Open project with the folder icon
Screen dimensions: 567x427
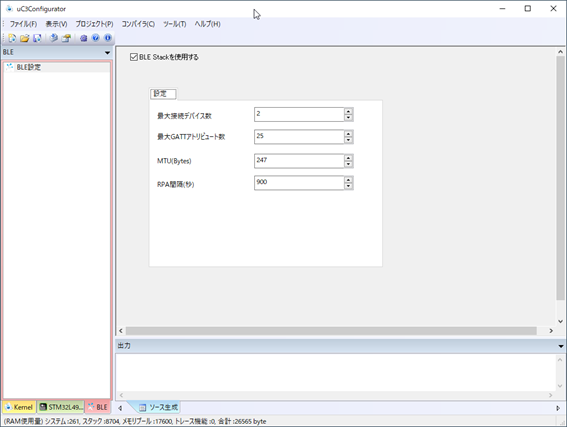click(25, 38)
